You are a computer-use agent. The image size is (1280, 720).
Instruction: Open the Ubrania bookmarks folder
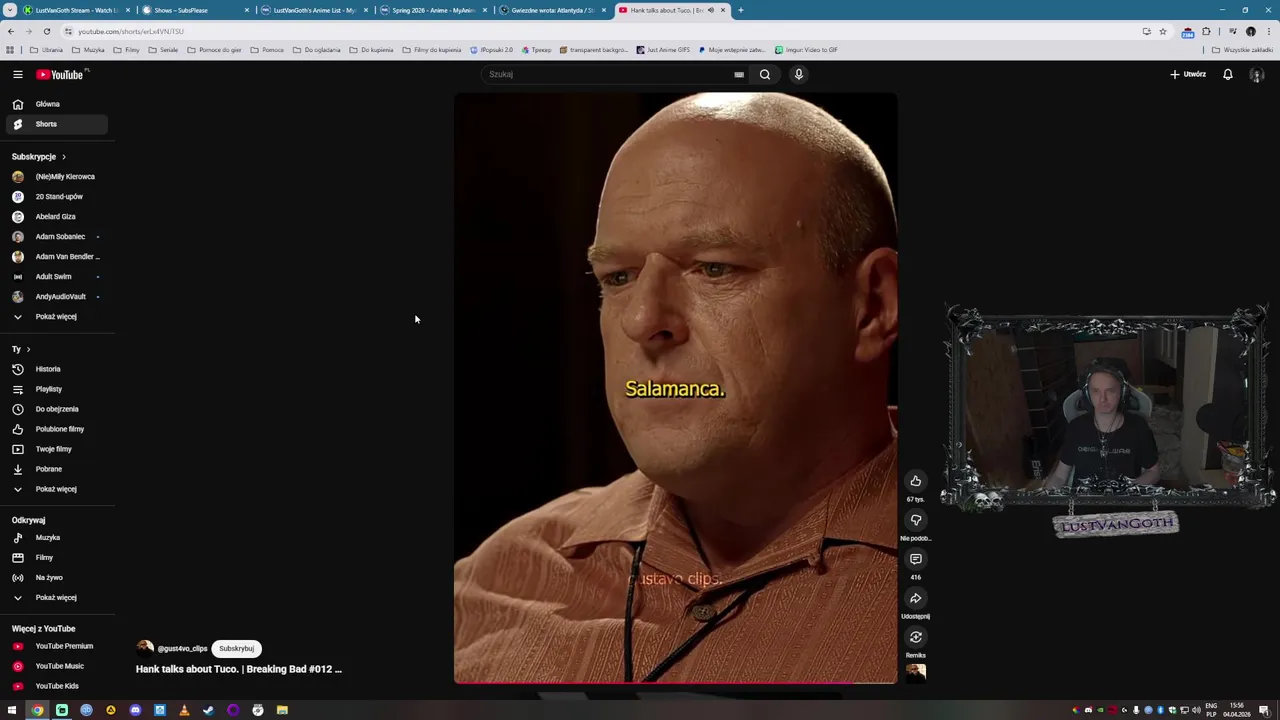click(x=46, y=50)
